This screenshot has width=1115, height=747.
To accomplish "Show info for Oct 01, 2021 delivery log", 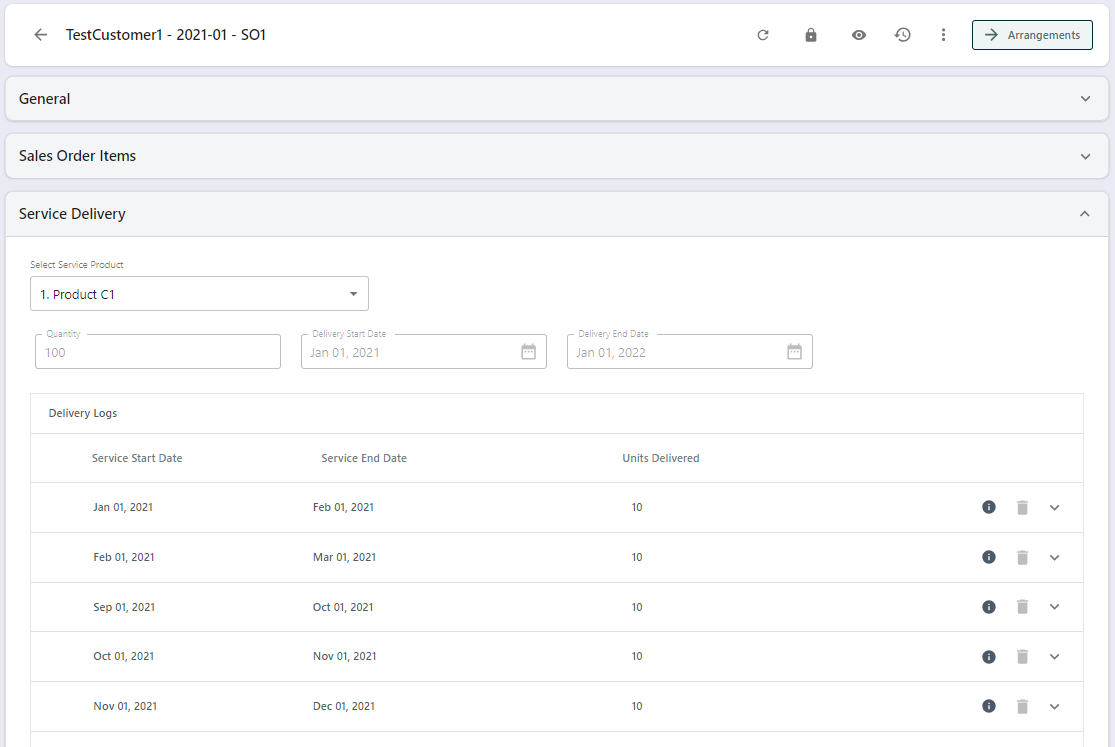I will pyautogui.click(x=989, y=657).
